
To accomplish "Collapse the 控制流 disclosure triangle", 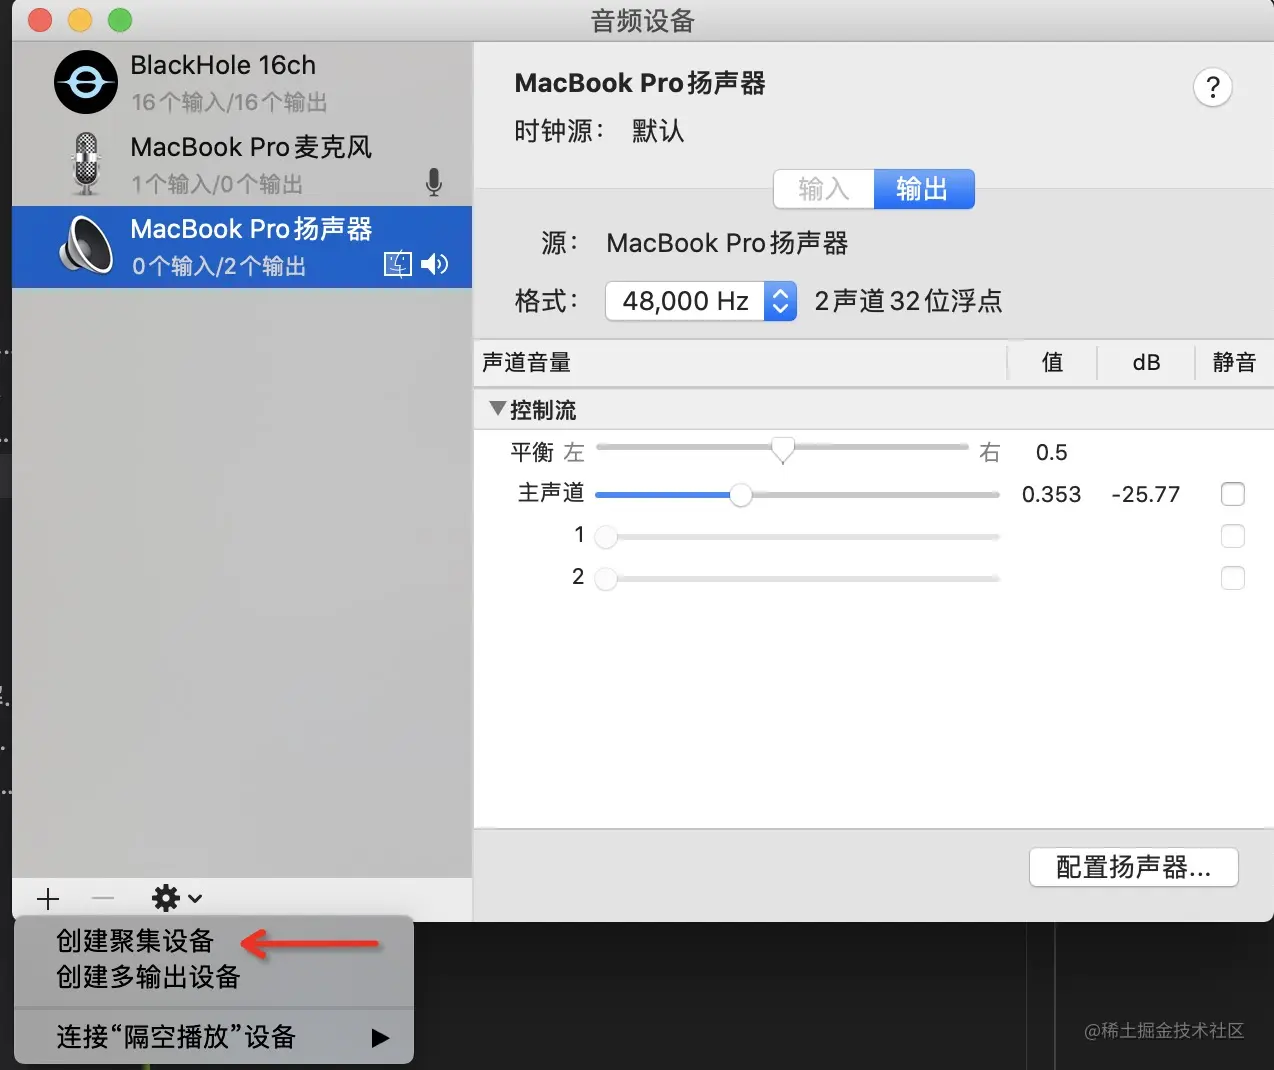I will tap(497, 409).
